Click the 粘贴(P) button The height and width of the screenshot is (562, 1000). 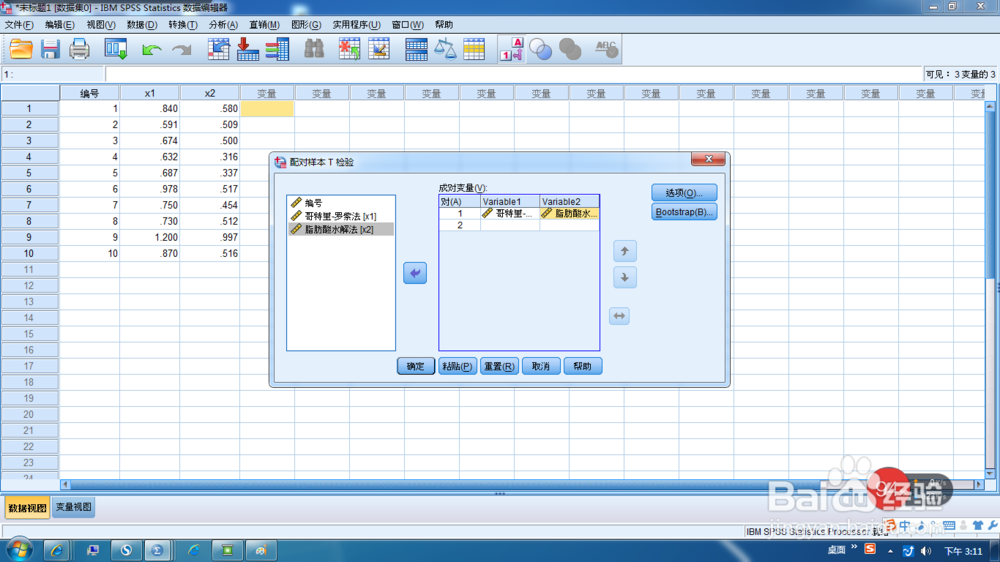(x=457, y=366)
